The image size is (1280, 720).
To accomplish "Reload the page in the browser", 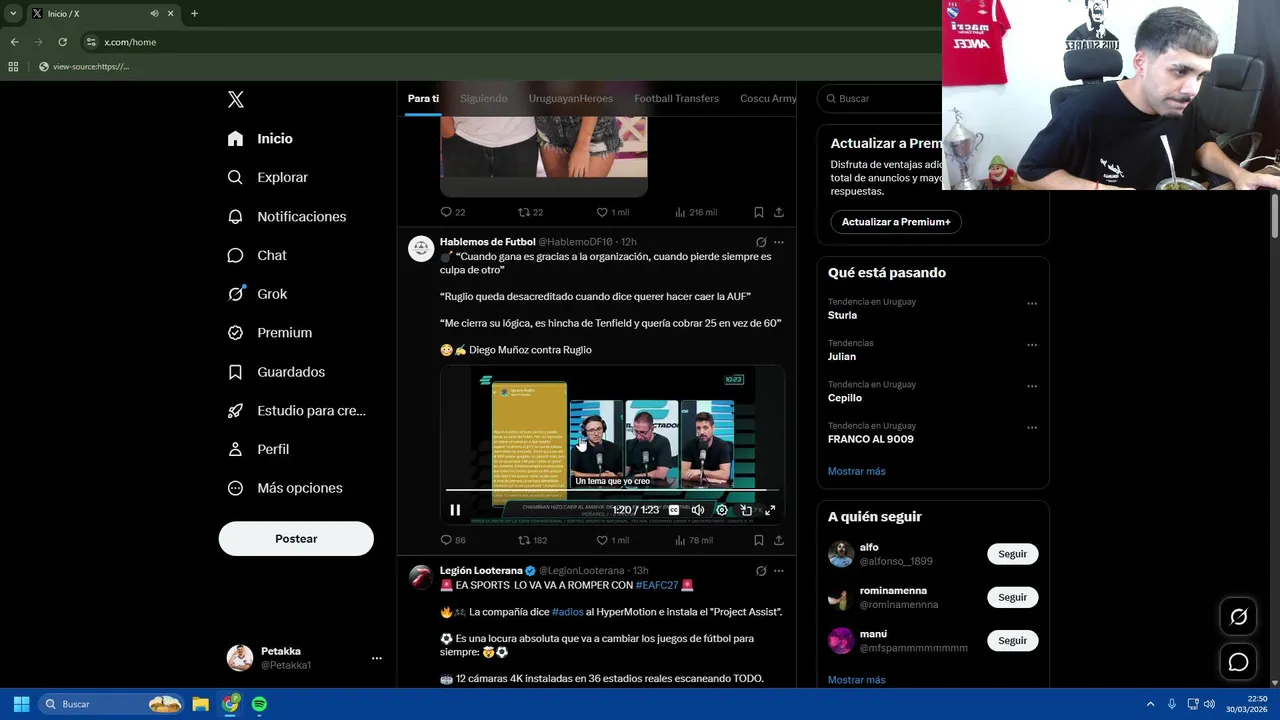I will click(62, 42).
